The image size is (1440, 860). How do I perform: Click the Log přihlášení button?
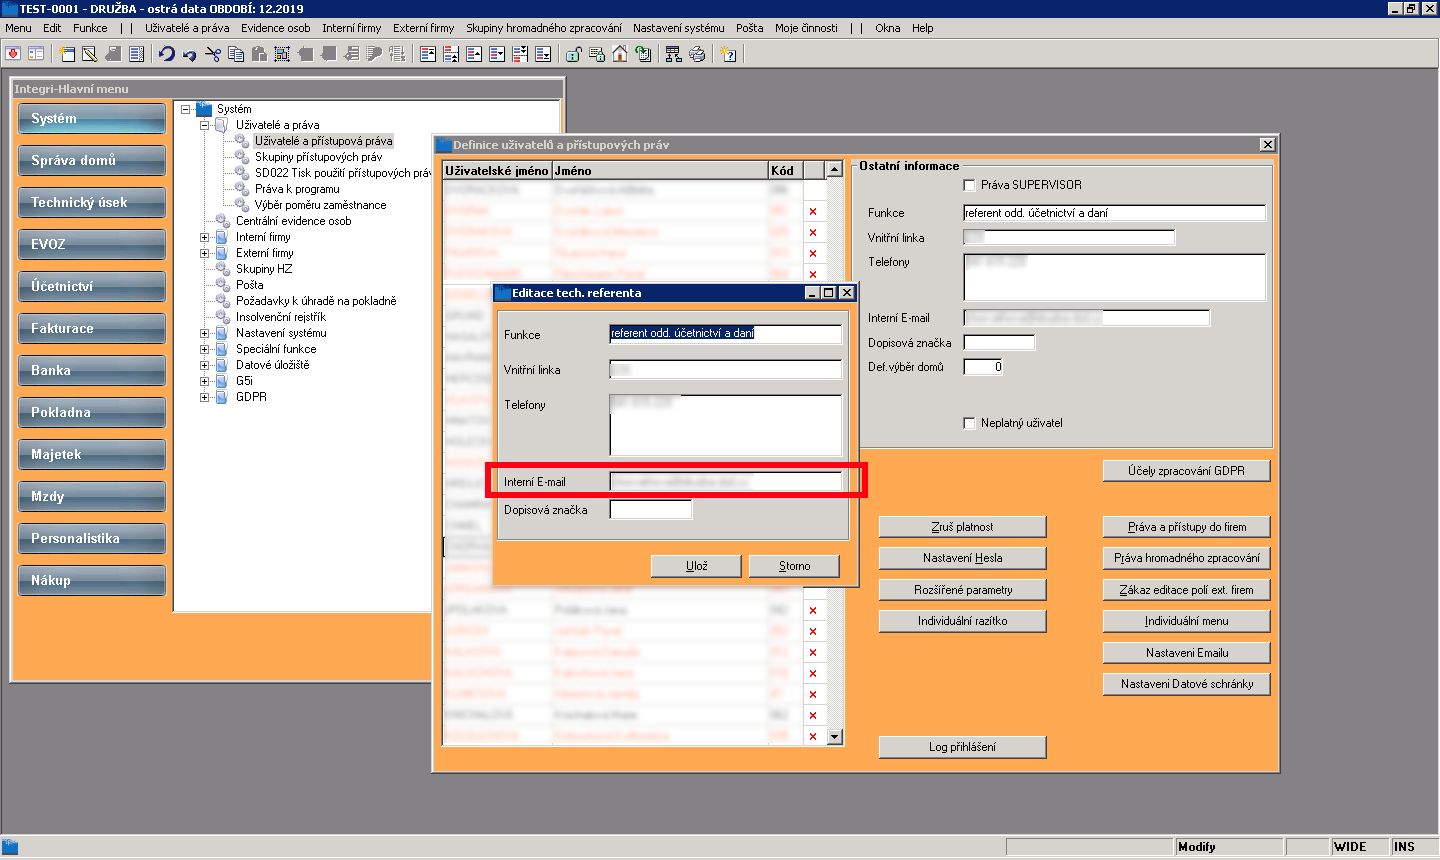click(x=962, y=747)
